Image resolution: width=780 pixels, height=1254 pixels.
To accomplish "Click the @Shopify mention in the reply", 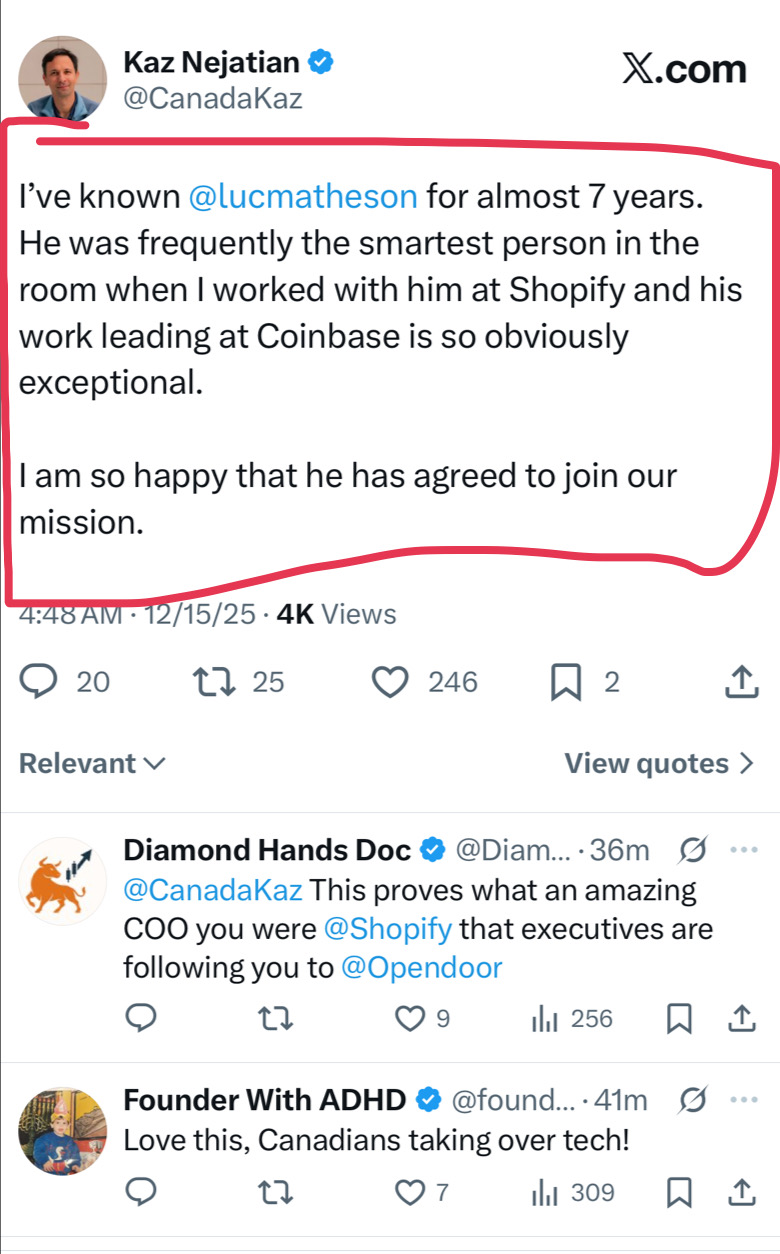I will [x=388, y=928].
